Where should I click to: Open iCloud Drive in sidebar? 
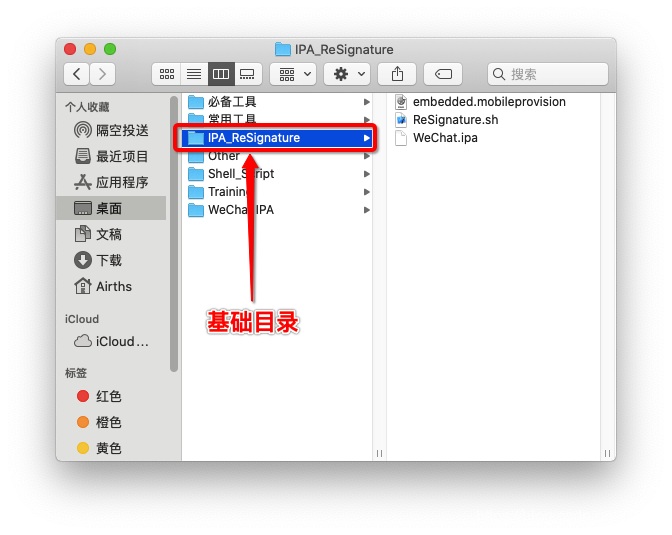(112, 342)
